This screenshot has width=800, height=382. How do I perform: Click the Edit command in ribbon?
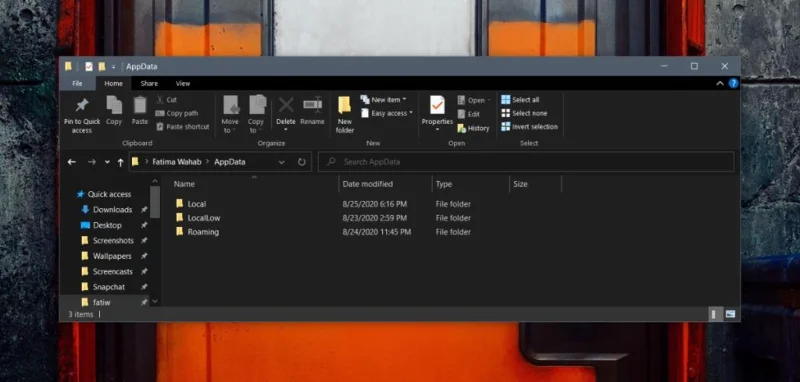(469, 114)
